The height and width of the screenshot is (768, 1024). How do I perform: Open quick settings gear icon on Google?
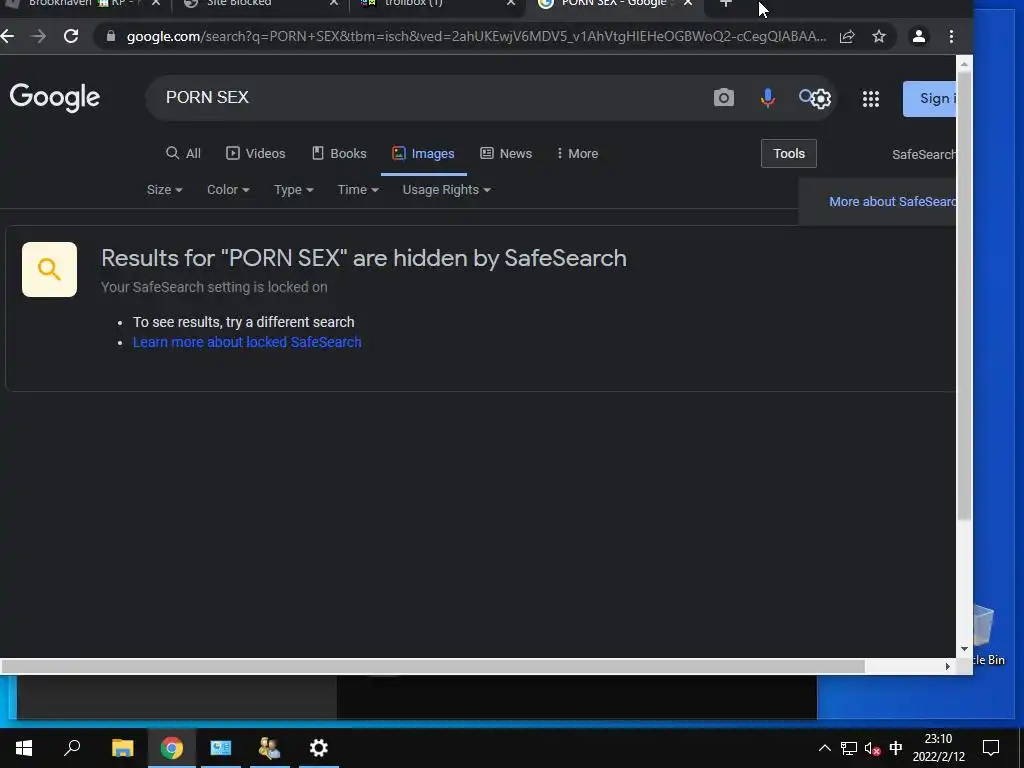pyautogui.click(x=821, y=99)
